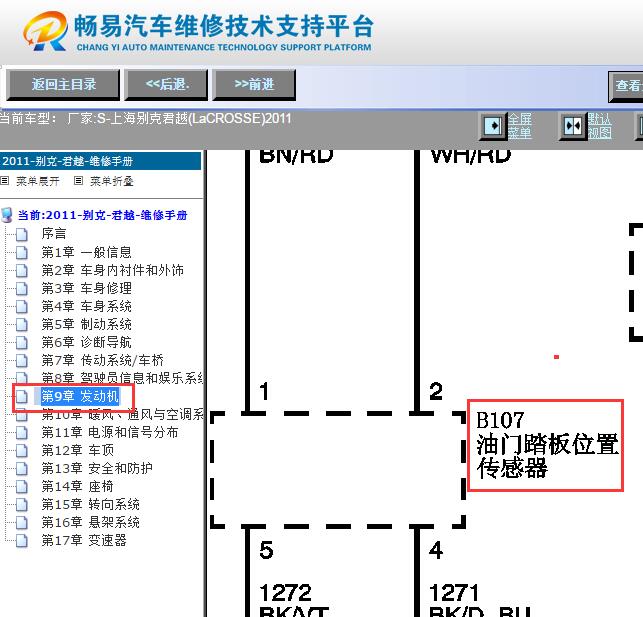Open 第10章 暖风、通风与空调系统

(122, 414)
